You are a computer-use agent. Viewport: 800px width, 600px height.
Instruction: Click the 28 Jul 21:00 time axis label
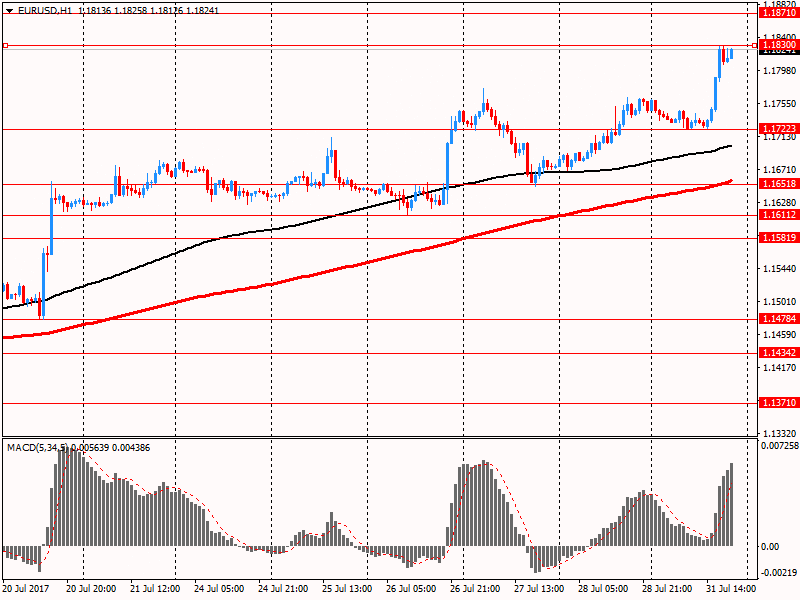pos(667,588)
